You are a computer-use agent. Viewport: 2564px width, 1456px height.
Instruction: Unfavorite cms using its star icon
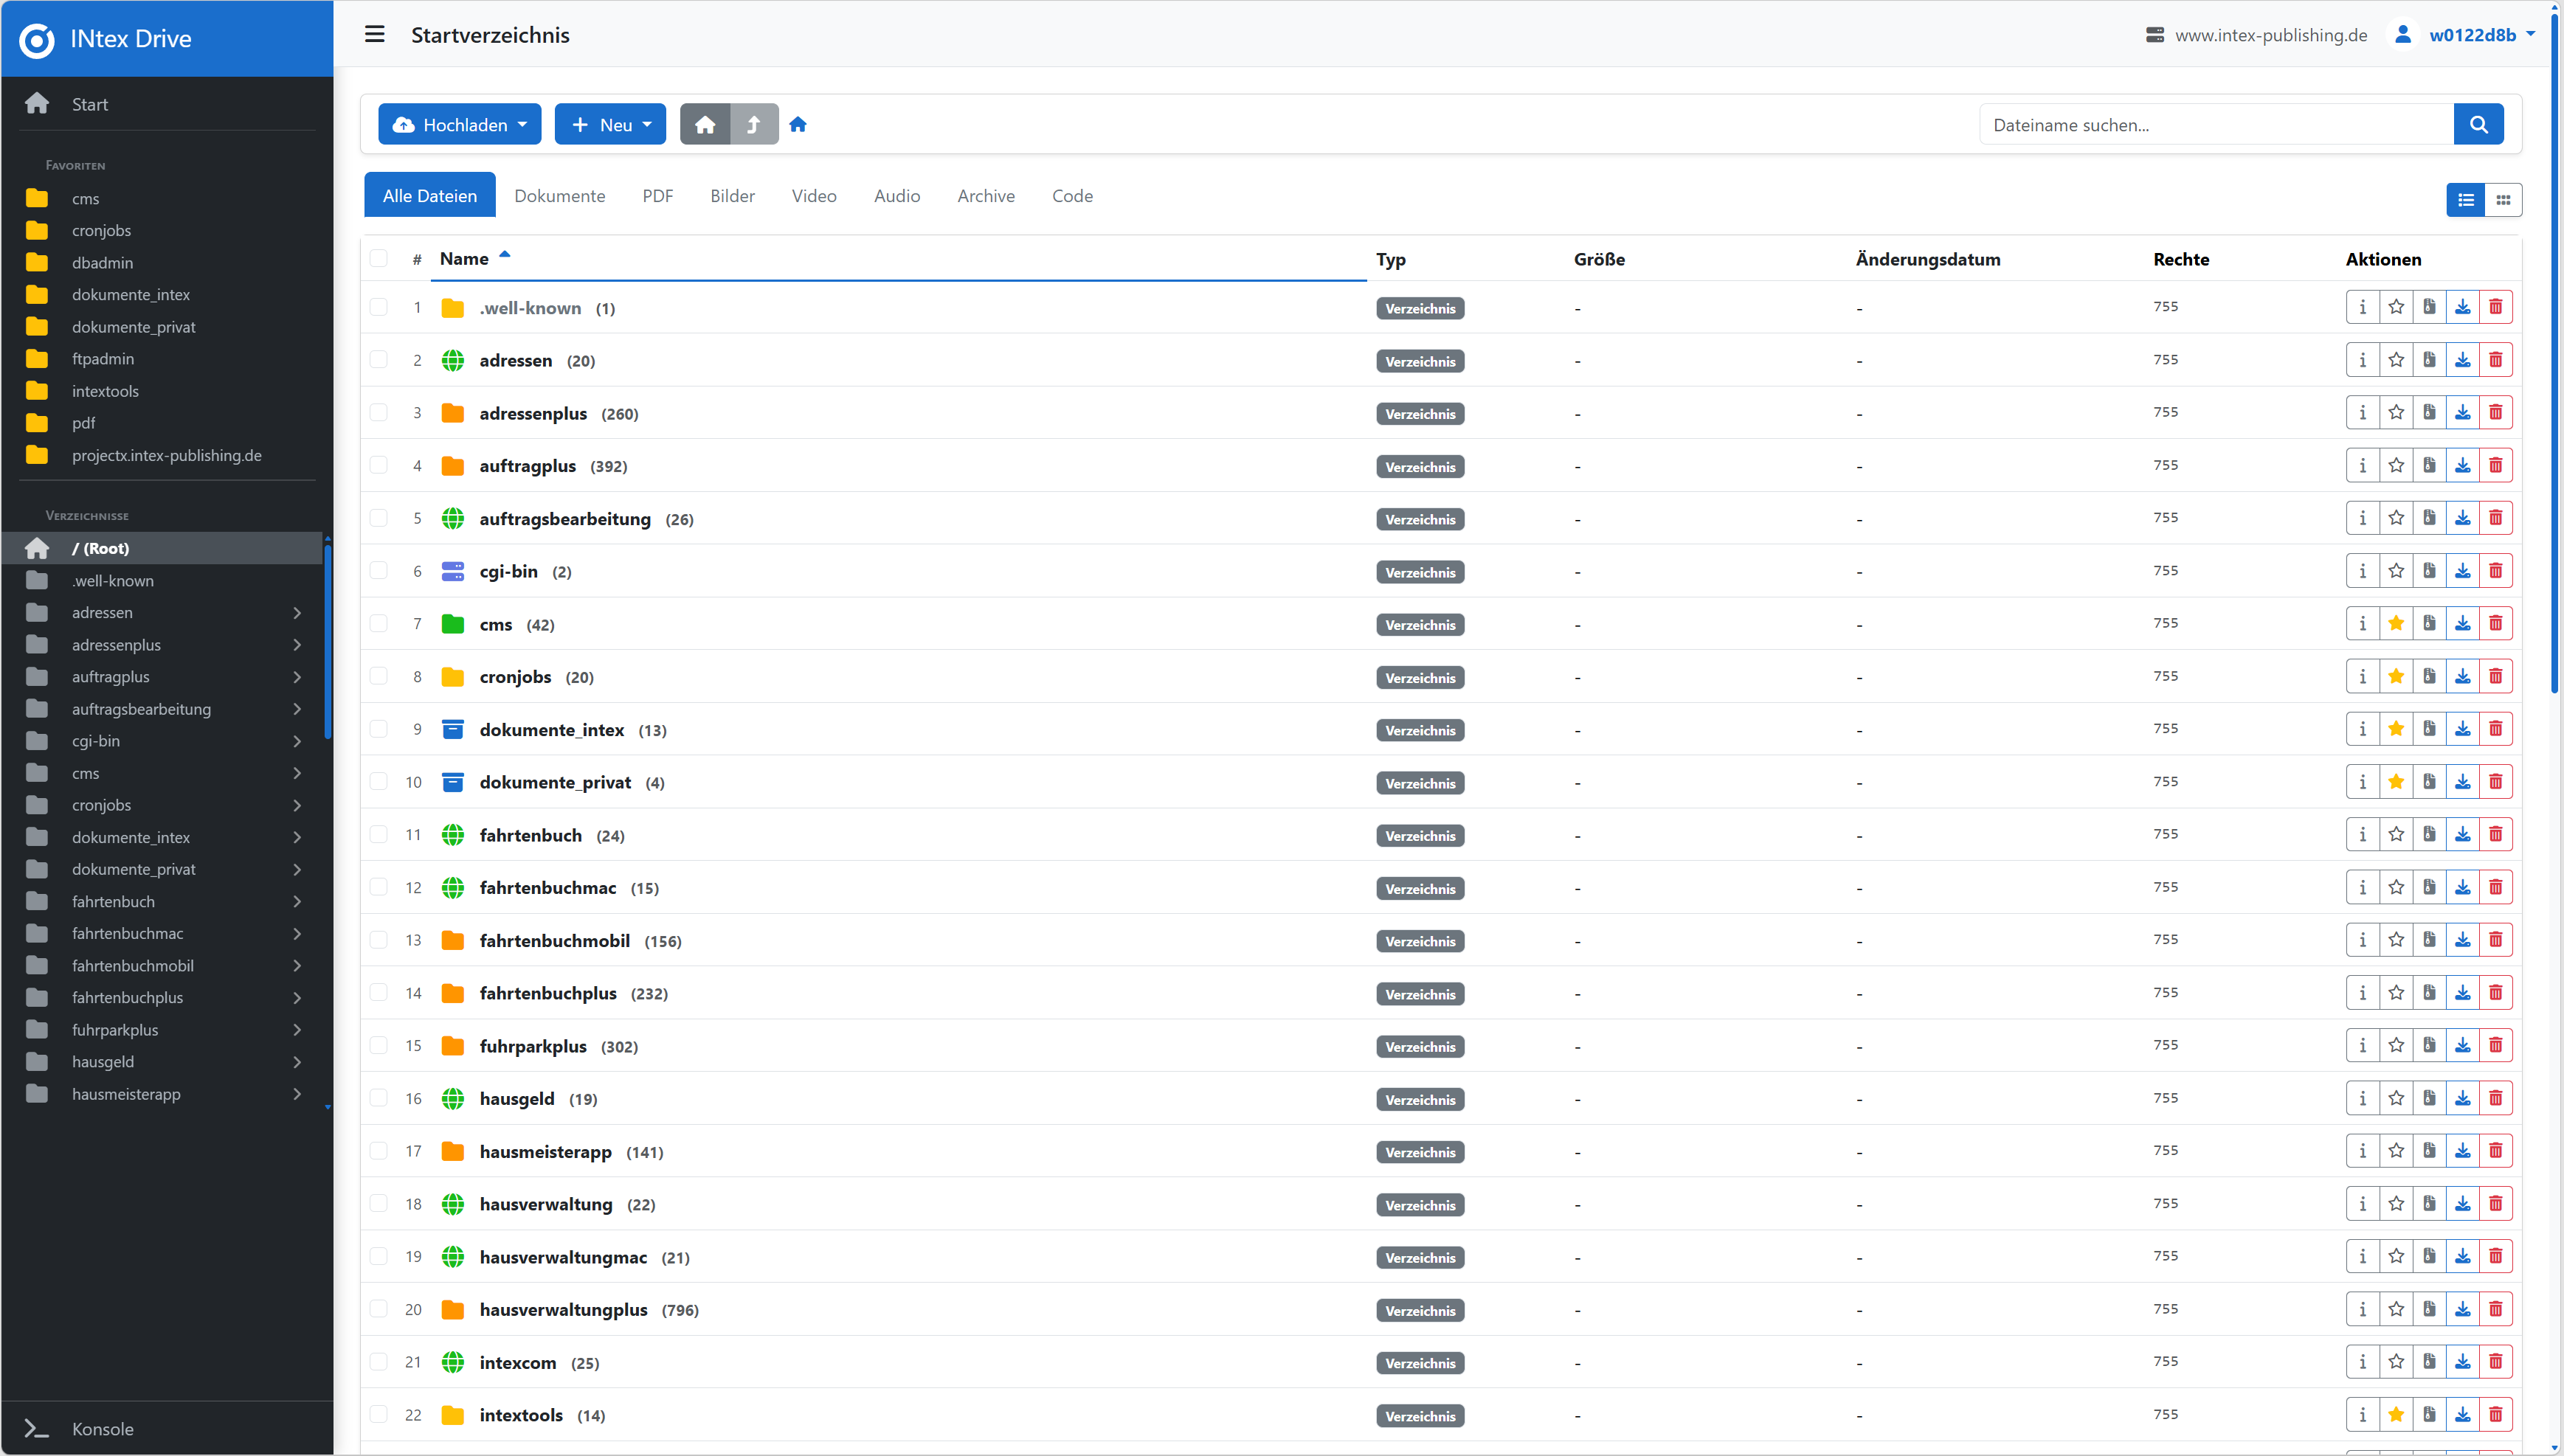2395,624
